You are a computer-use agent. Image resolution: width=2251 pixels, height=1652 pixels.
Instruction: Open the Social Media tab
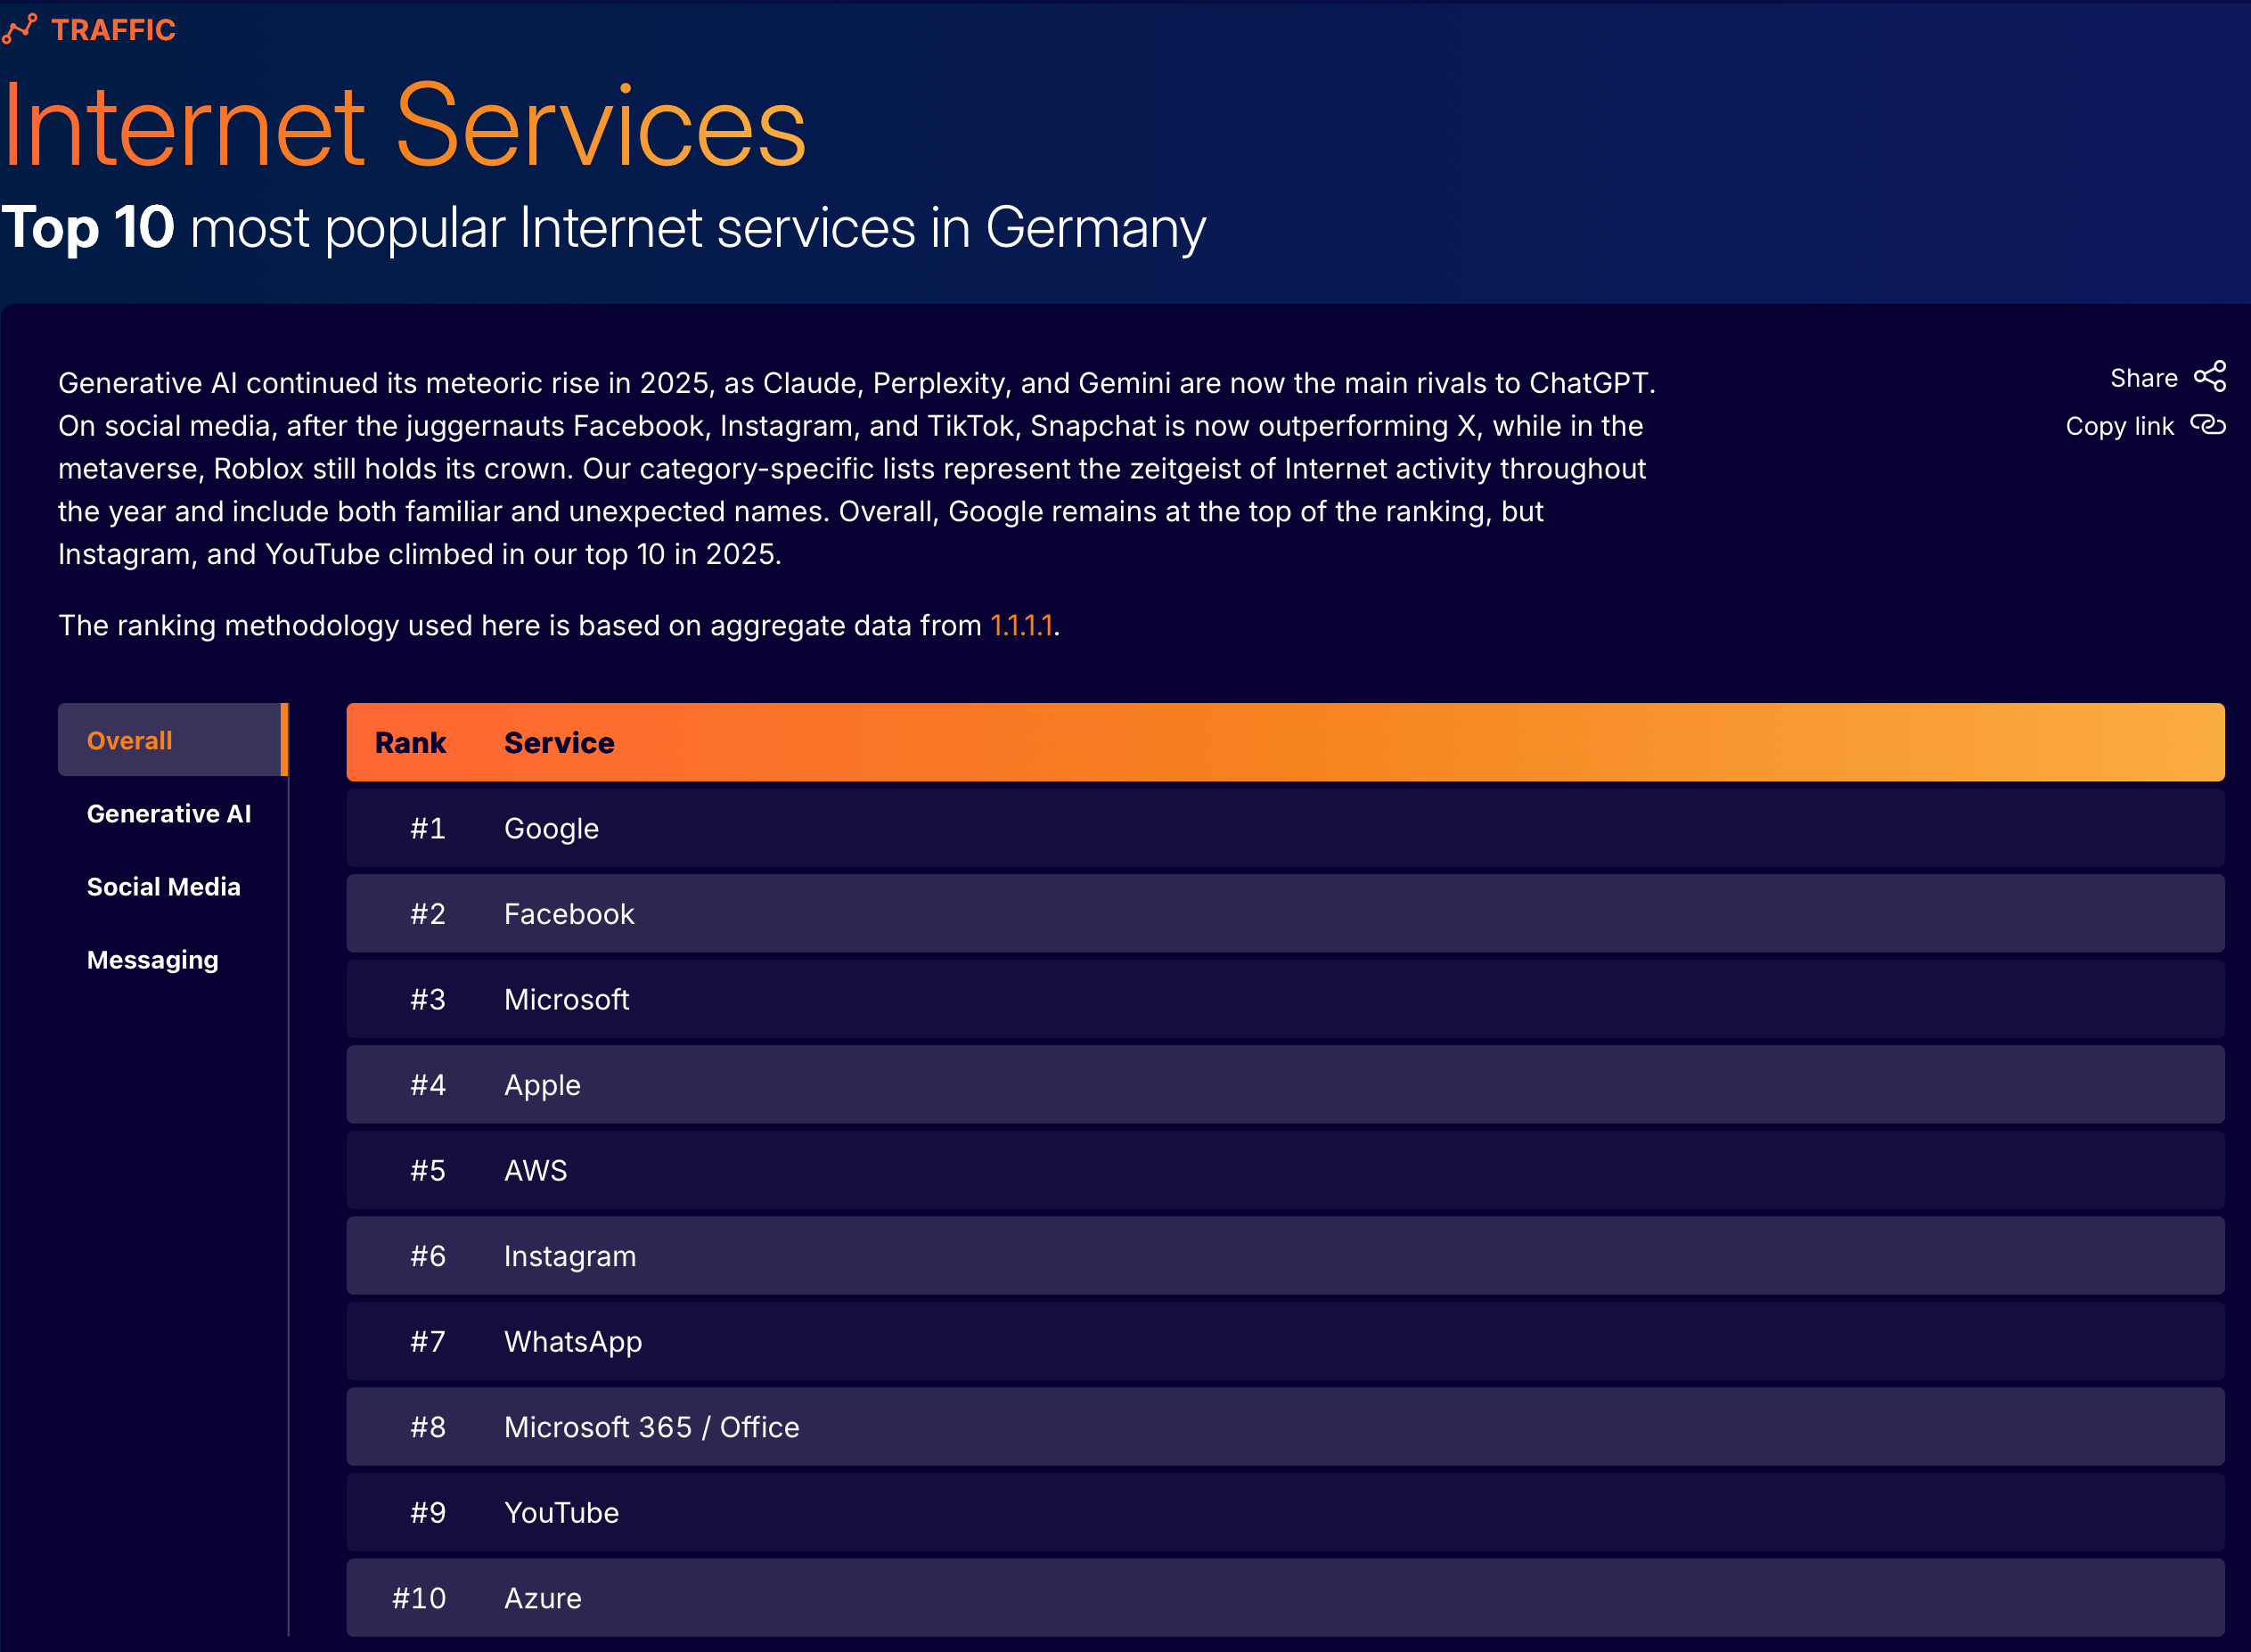[164, 886]
